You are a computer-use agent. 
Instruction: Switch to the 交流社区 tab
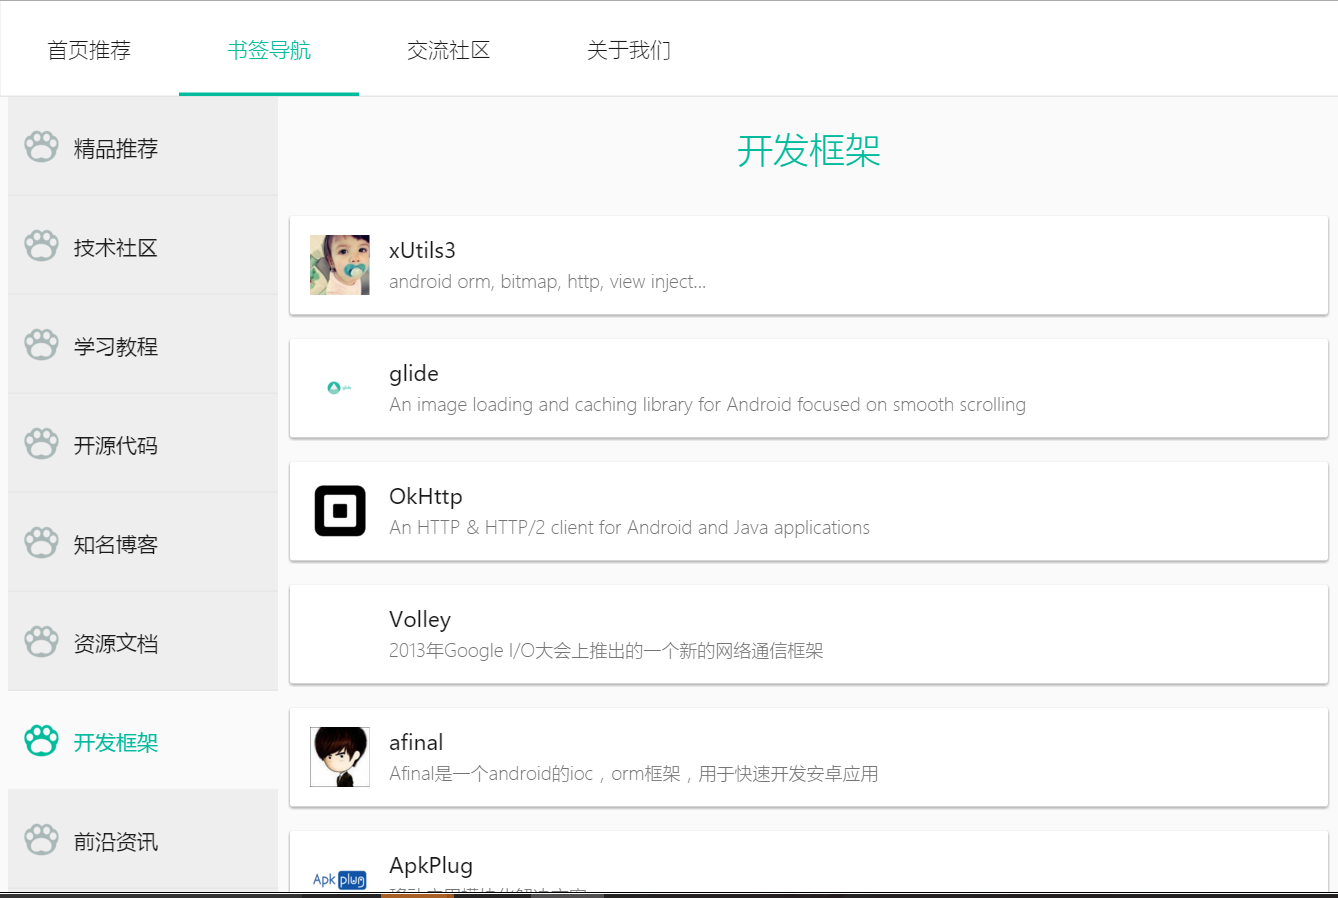tap(449, 50)
